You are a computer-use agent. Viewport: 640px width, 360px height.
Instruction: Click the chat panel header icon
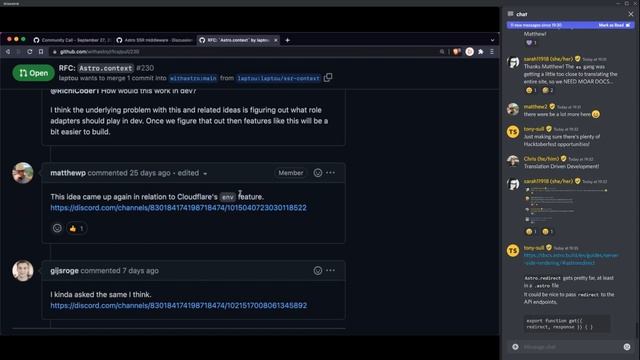click(510, 14)
